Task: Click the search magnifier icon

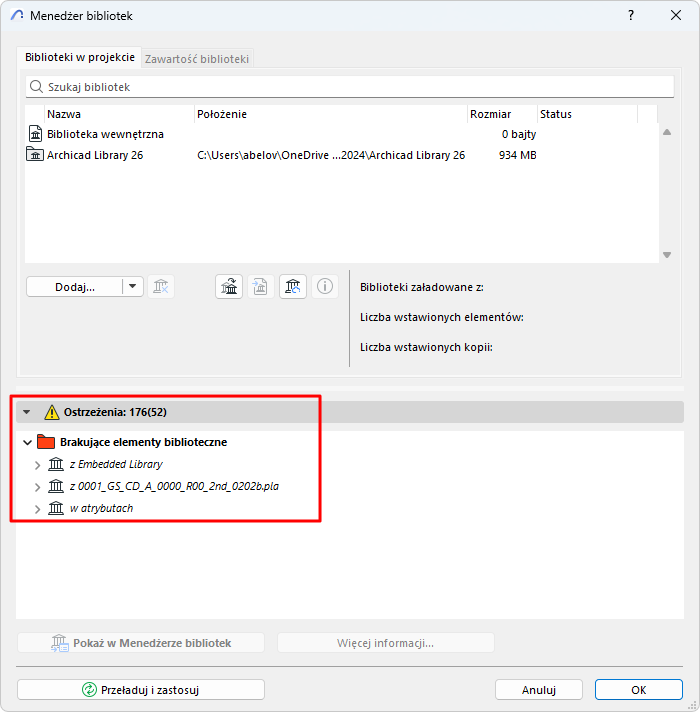Action: (x=36, y=87)
